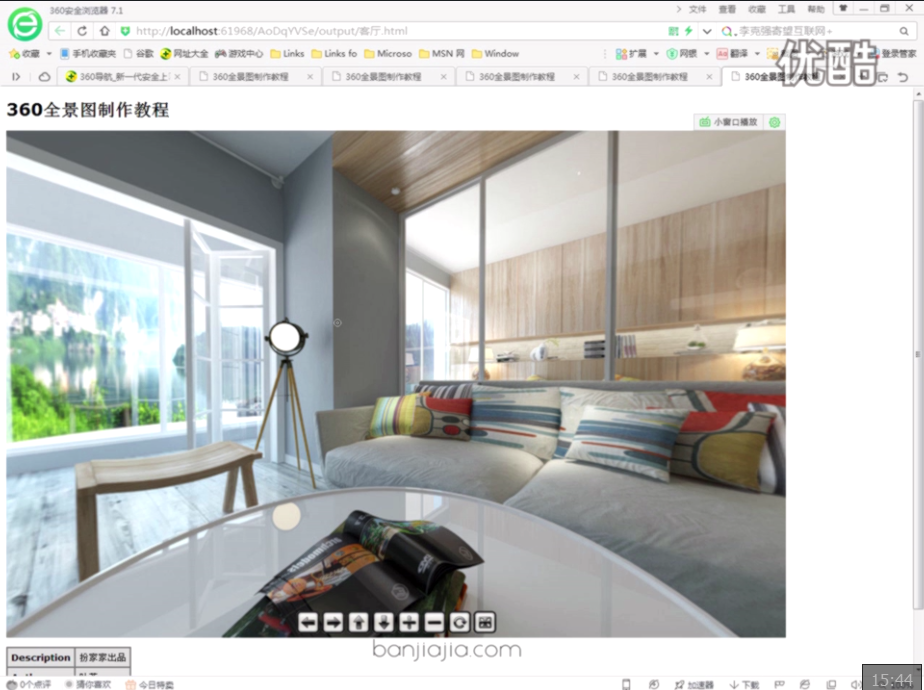Click the mobile phone icon in status bar
This screenshot has height=690, width=924.
pos(626,684)
